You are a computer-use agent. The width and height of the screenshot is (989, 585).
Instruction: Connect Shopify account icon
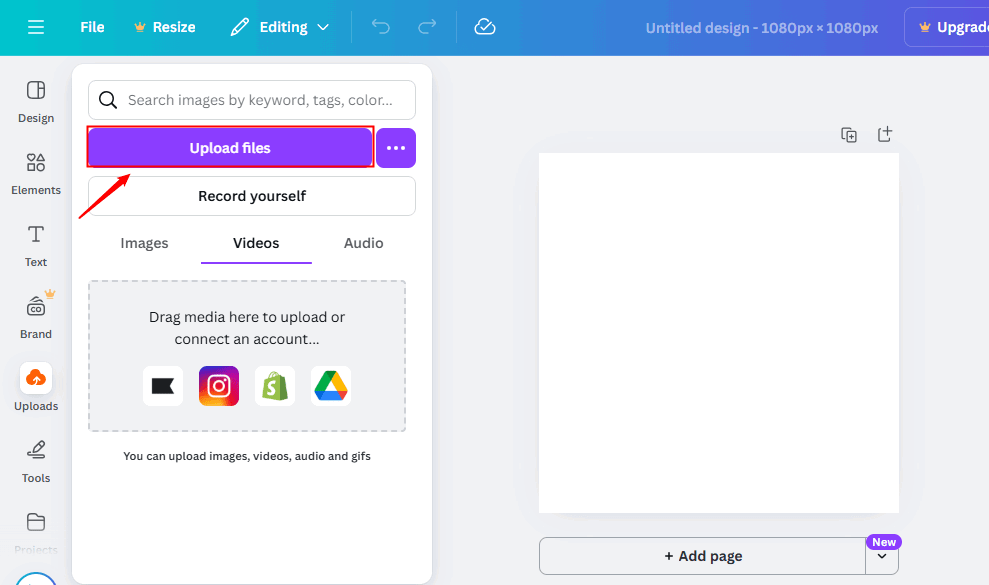[x=275, y=386]
